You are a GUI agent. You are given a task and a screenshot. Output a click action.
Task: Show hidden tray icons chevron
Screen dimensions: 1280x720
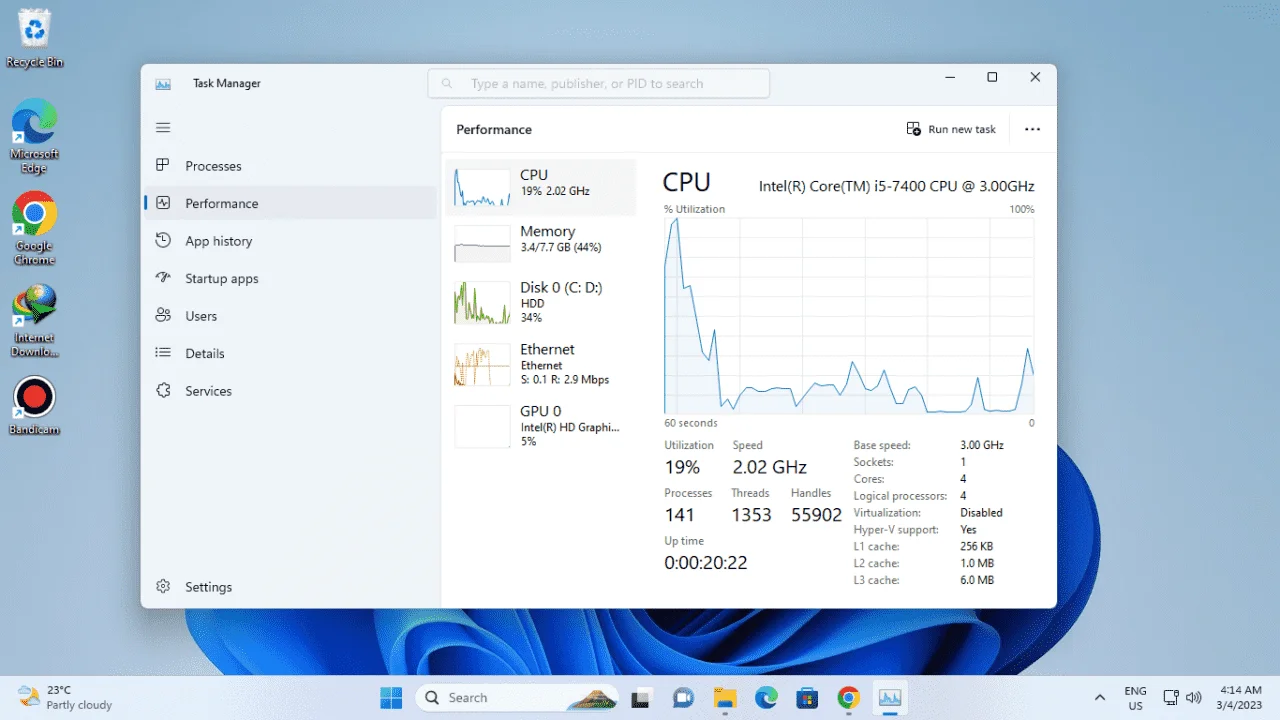point(1100,697)
